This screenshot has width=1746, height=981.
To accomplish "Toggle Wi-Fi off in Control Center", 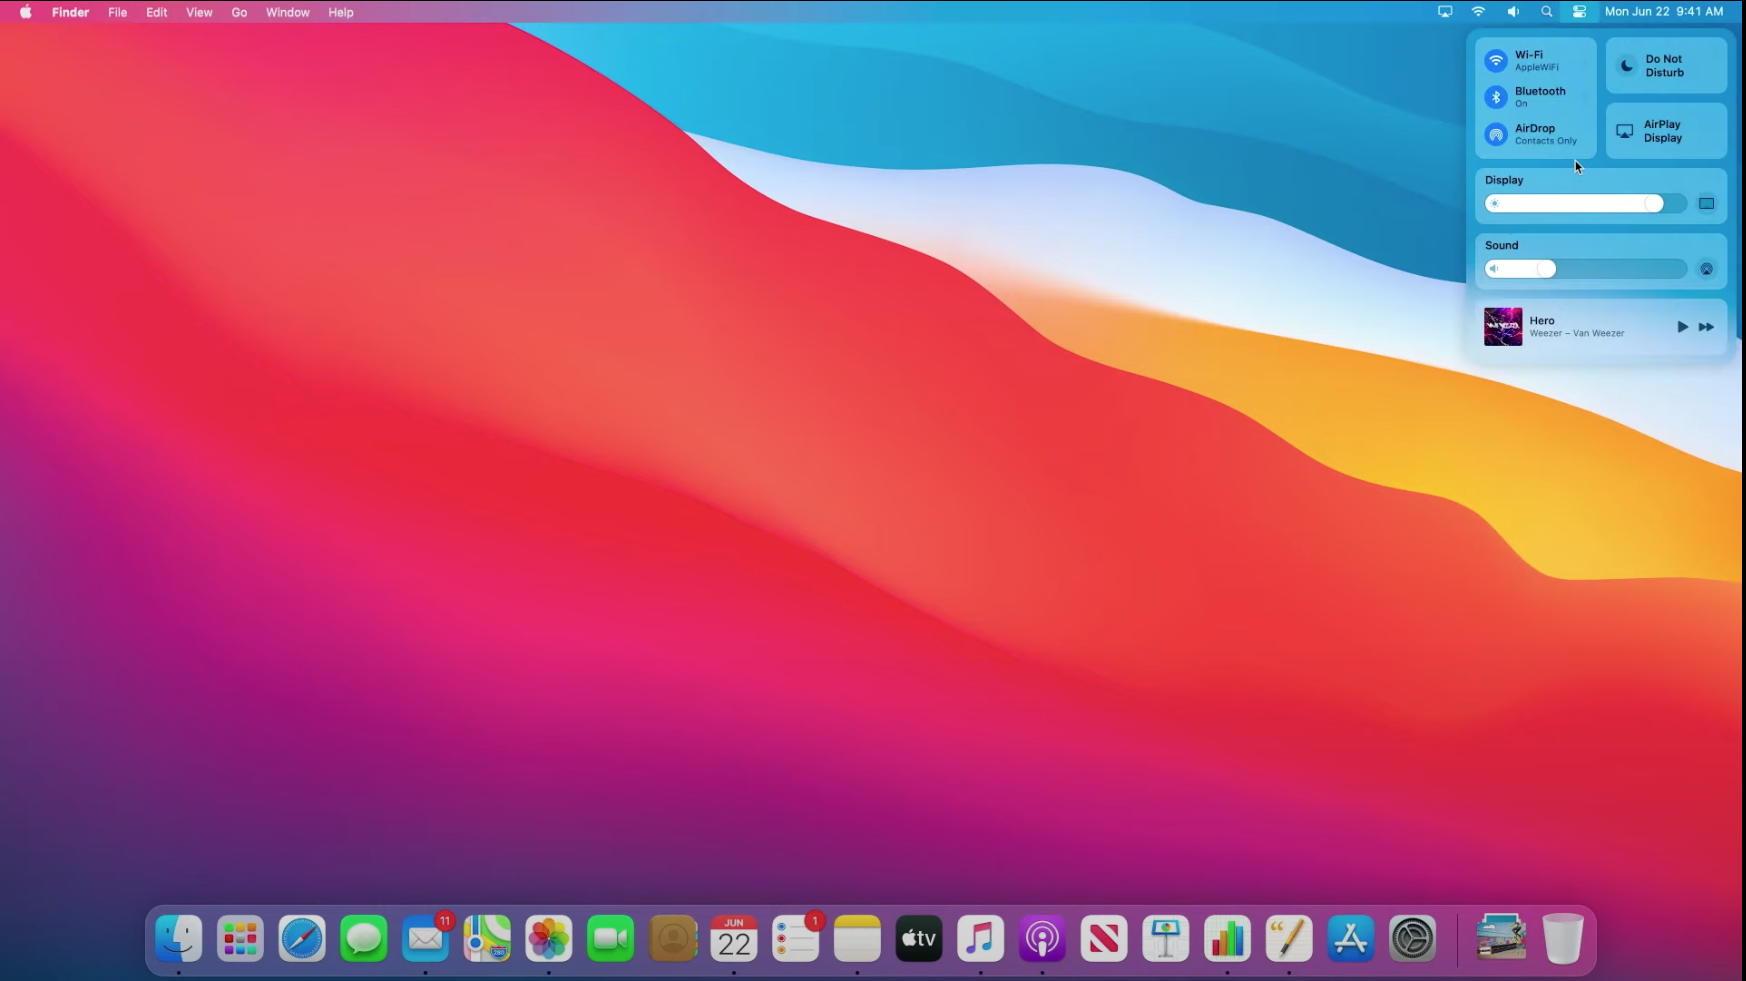I will point(1495,60).
